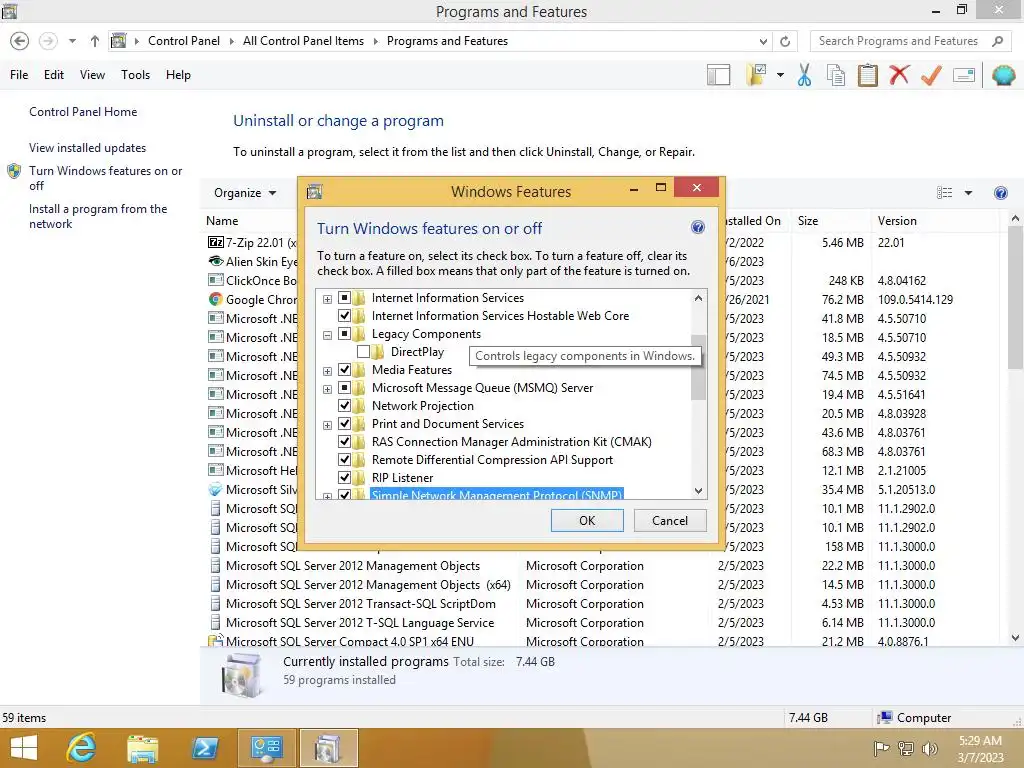Open the Organize dropdown
This screenshot has width=1024, height=768.
click(x=245, y=193)
